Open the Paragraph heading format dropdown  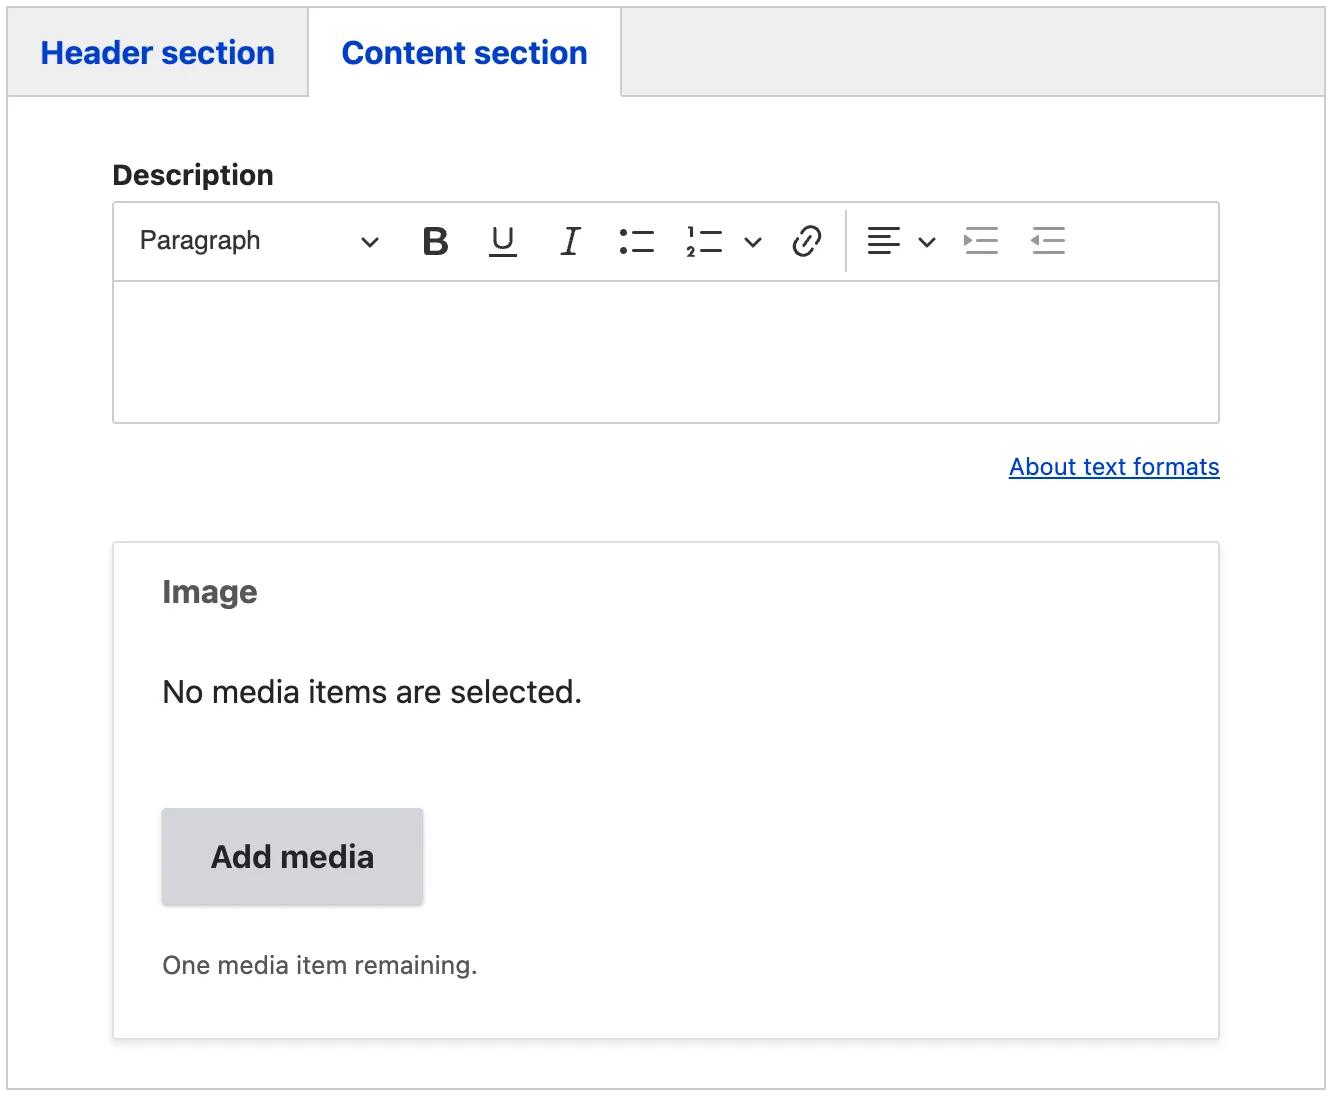[258, 241]
